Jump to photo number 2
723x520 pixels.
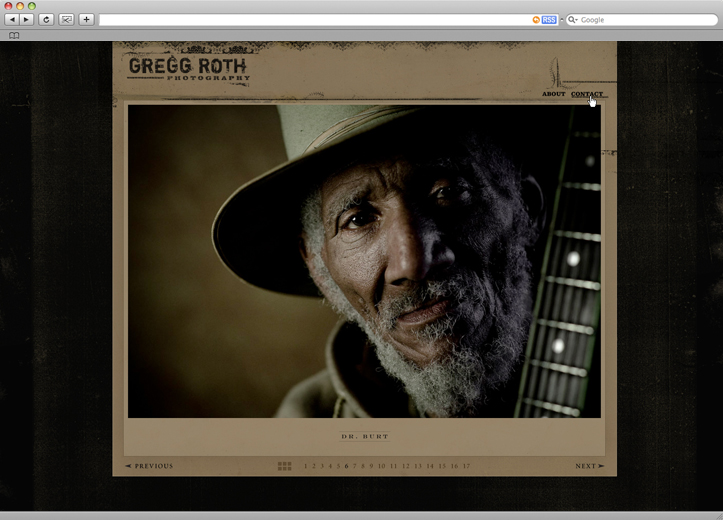(314, 466)
